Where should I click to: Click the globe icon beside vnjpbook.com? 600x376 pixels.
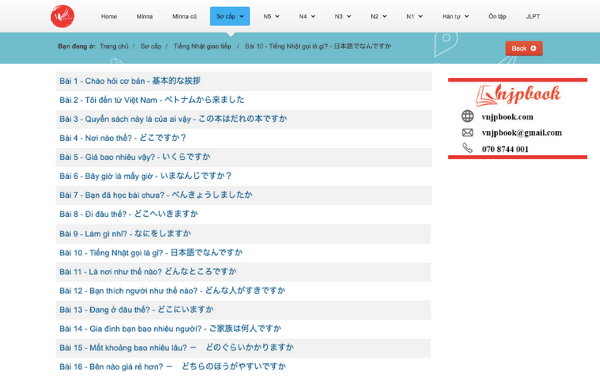pyautogui.click(x=467, y=116)
